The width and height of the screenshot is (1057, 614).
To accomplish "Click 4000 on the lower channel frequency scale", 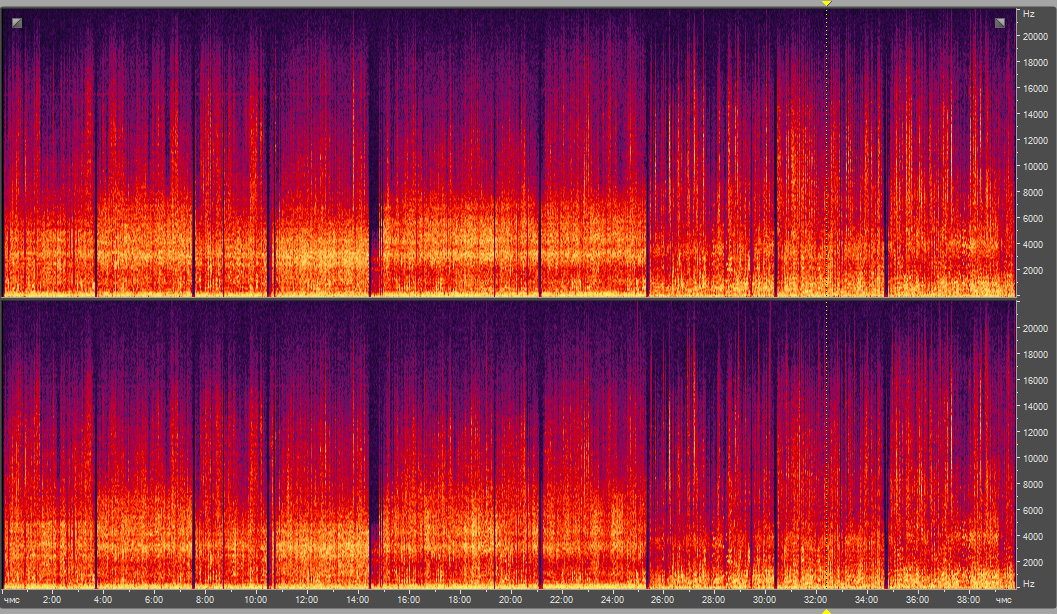I will (x=1033, y=536).
